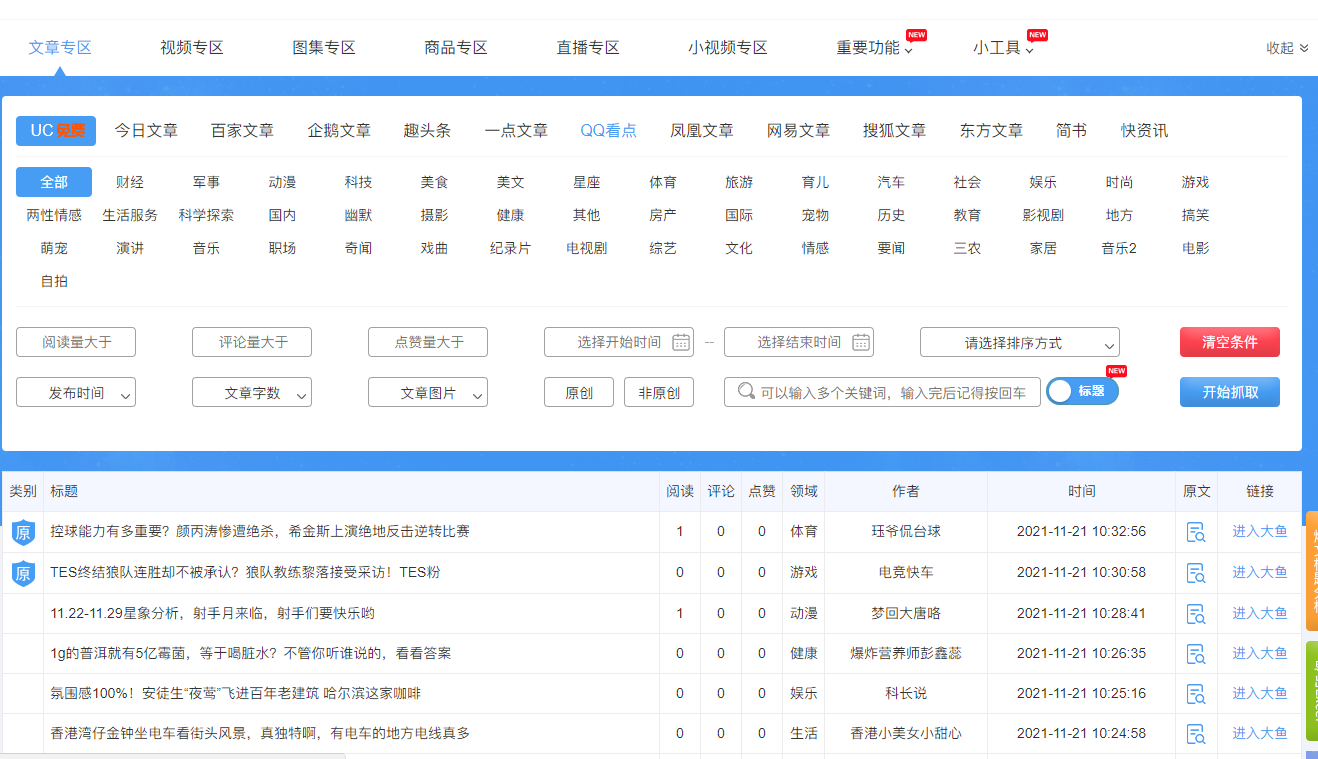Toggle the 标题 switch

click(1082, 391)
